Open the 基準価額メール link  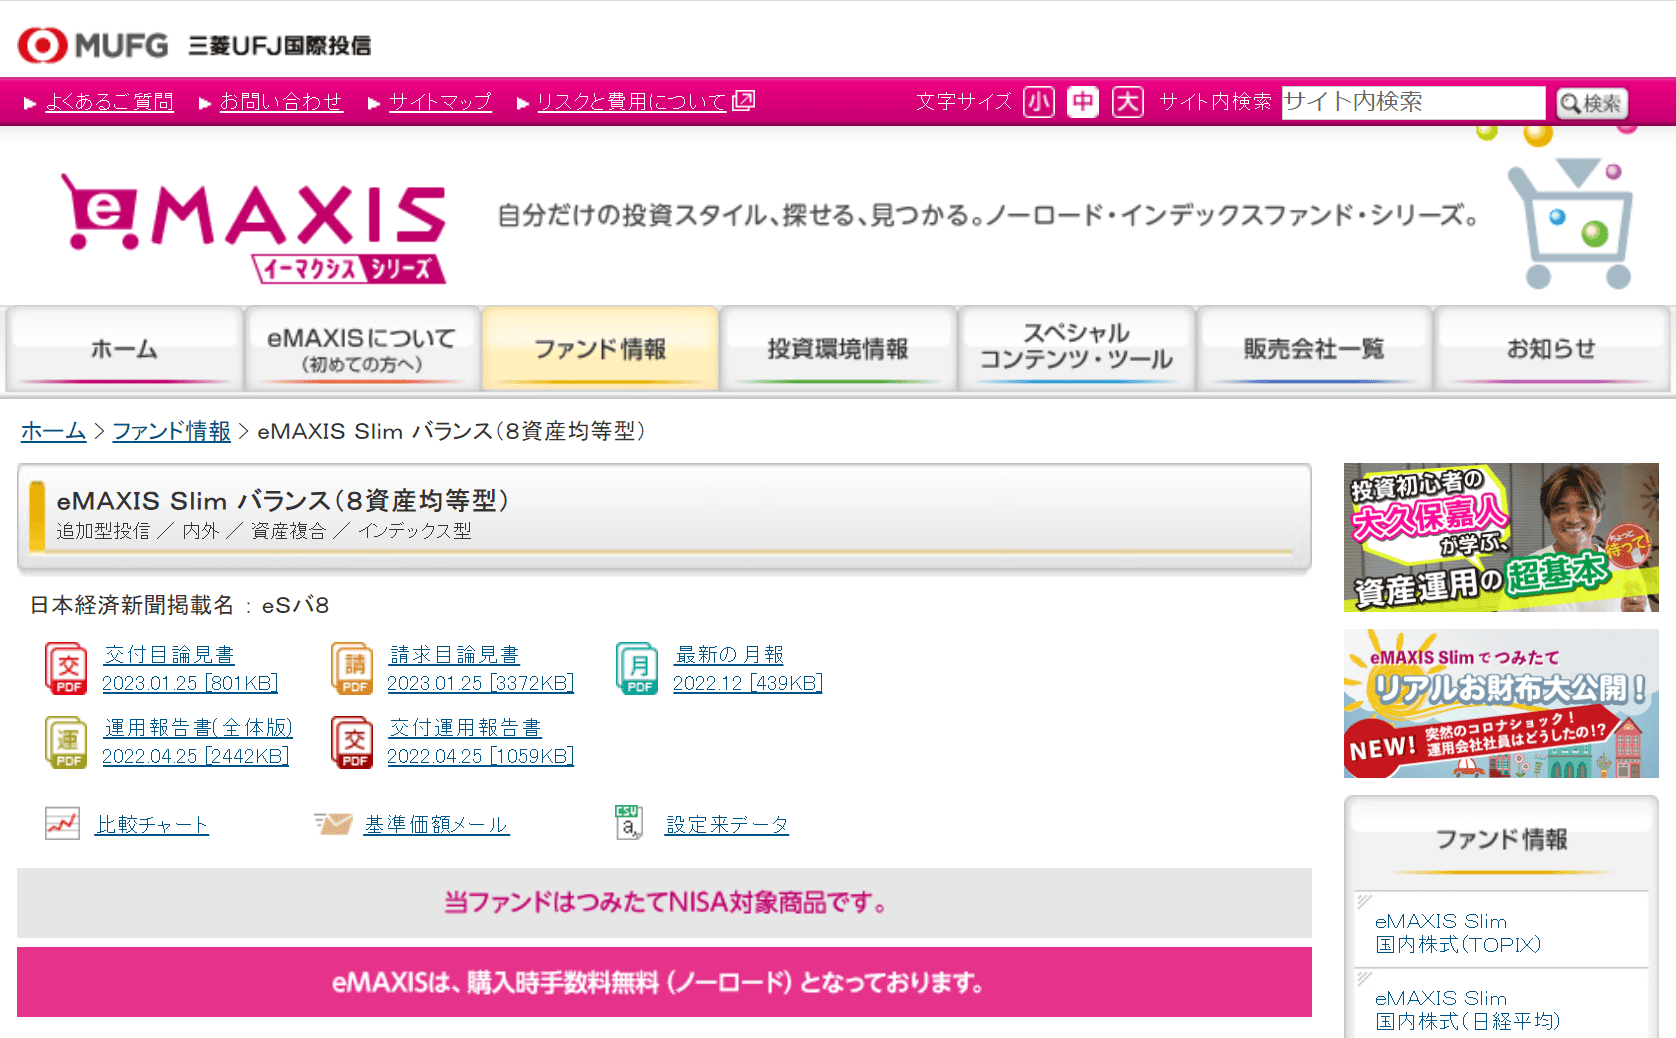pos(437,825)
